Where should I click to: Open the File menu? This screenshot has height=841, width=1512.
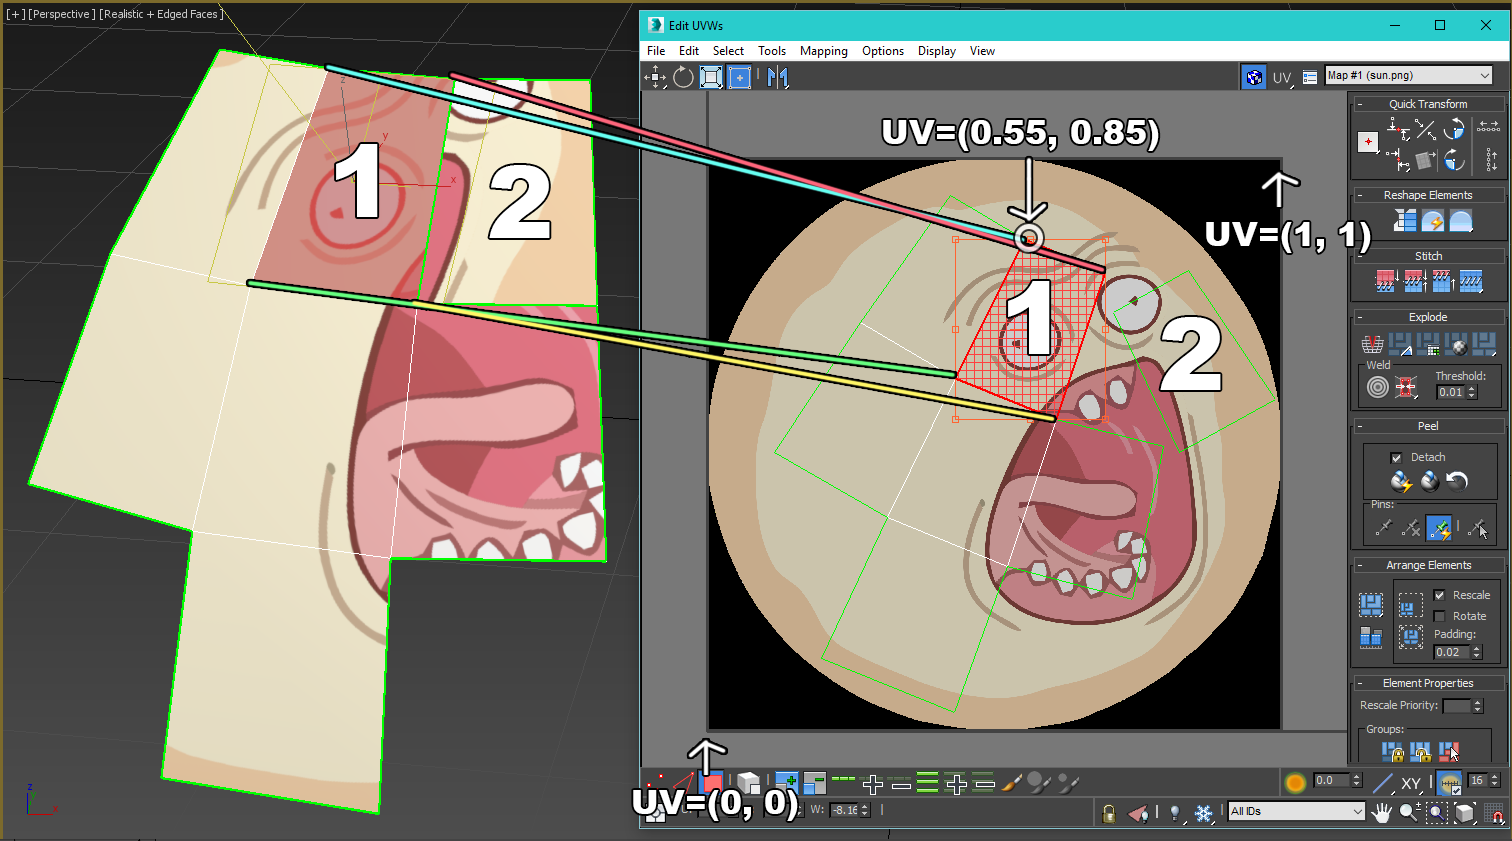coord(656,51)
